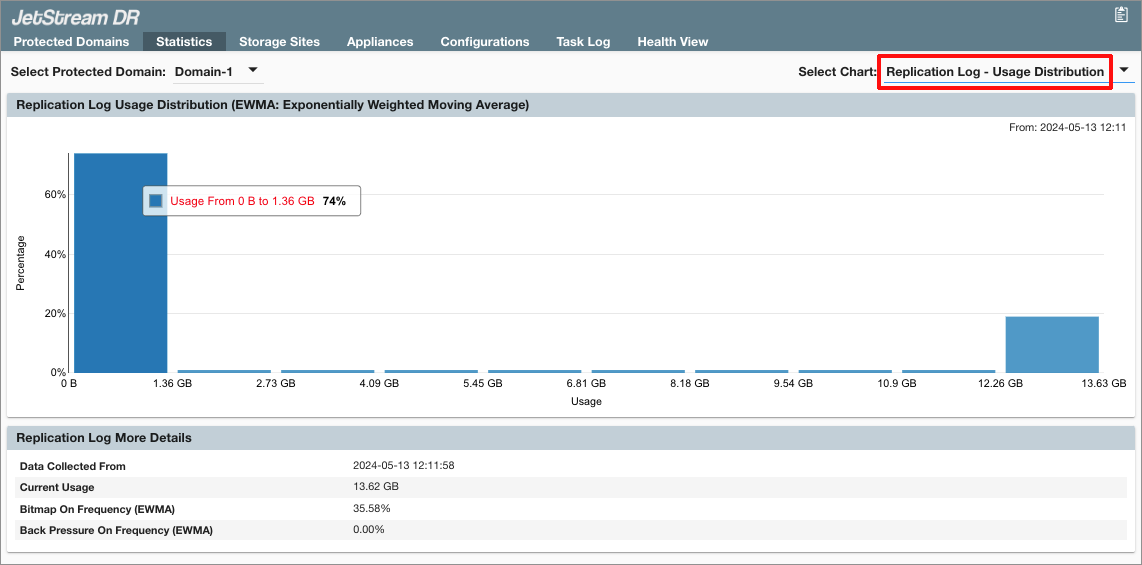
Task: Click the JetStream DR logo
Action: point(76,17)
